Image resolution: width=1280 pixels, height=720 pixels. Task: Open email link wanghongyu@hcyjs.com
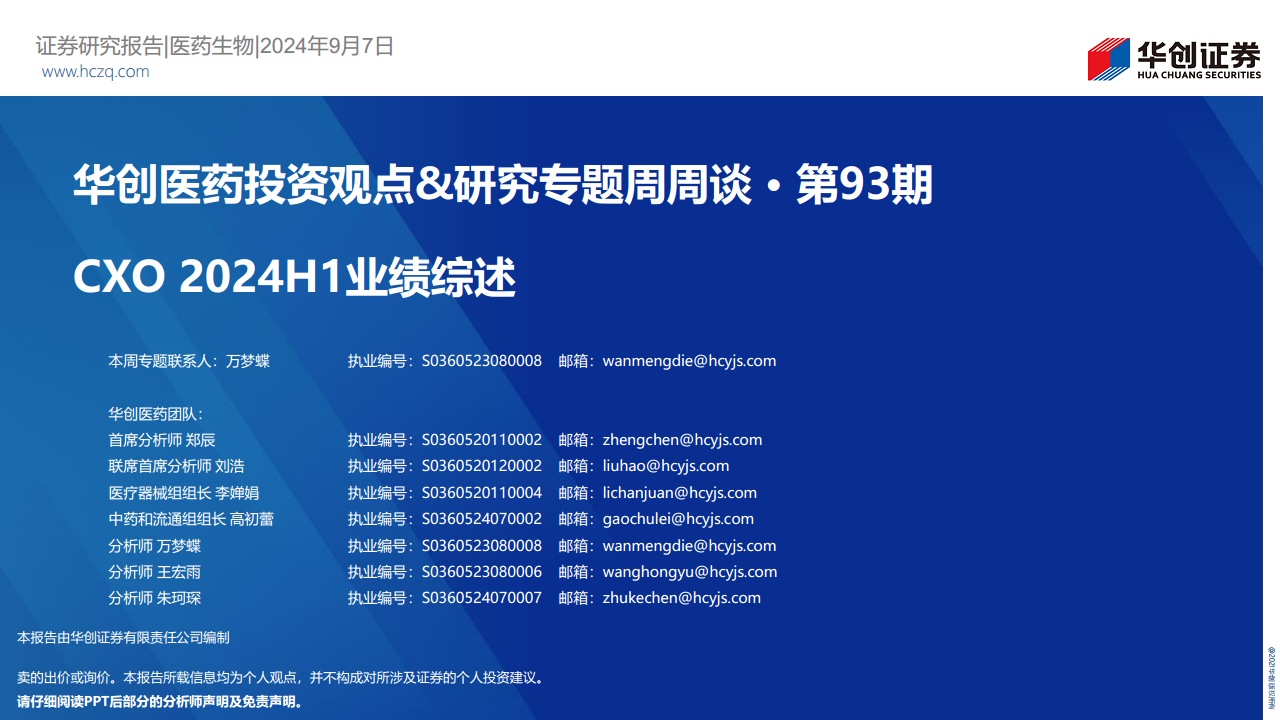click(x=690, y=572)
